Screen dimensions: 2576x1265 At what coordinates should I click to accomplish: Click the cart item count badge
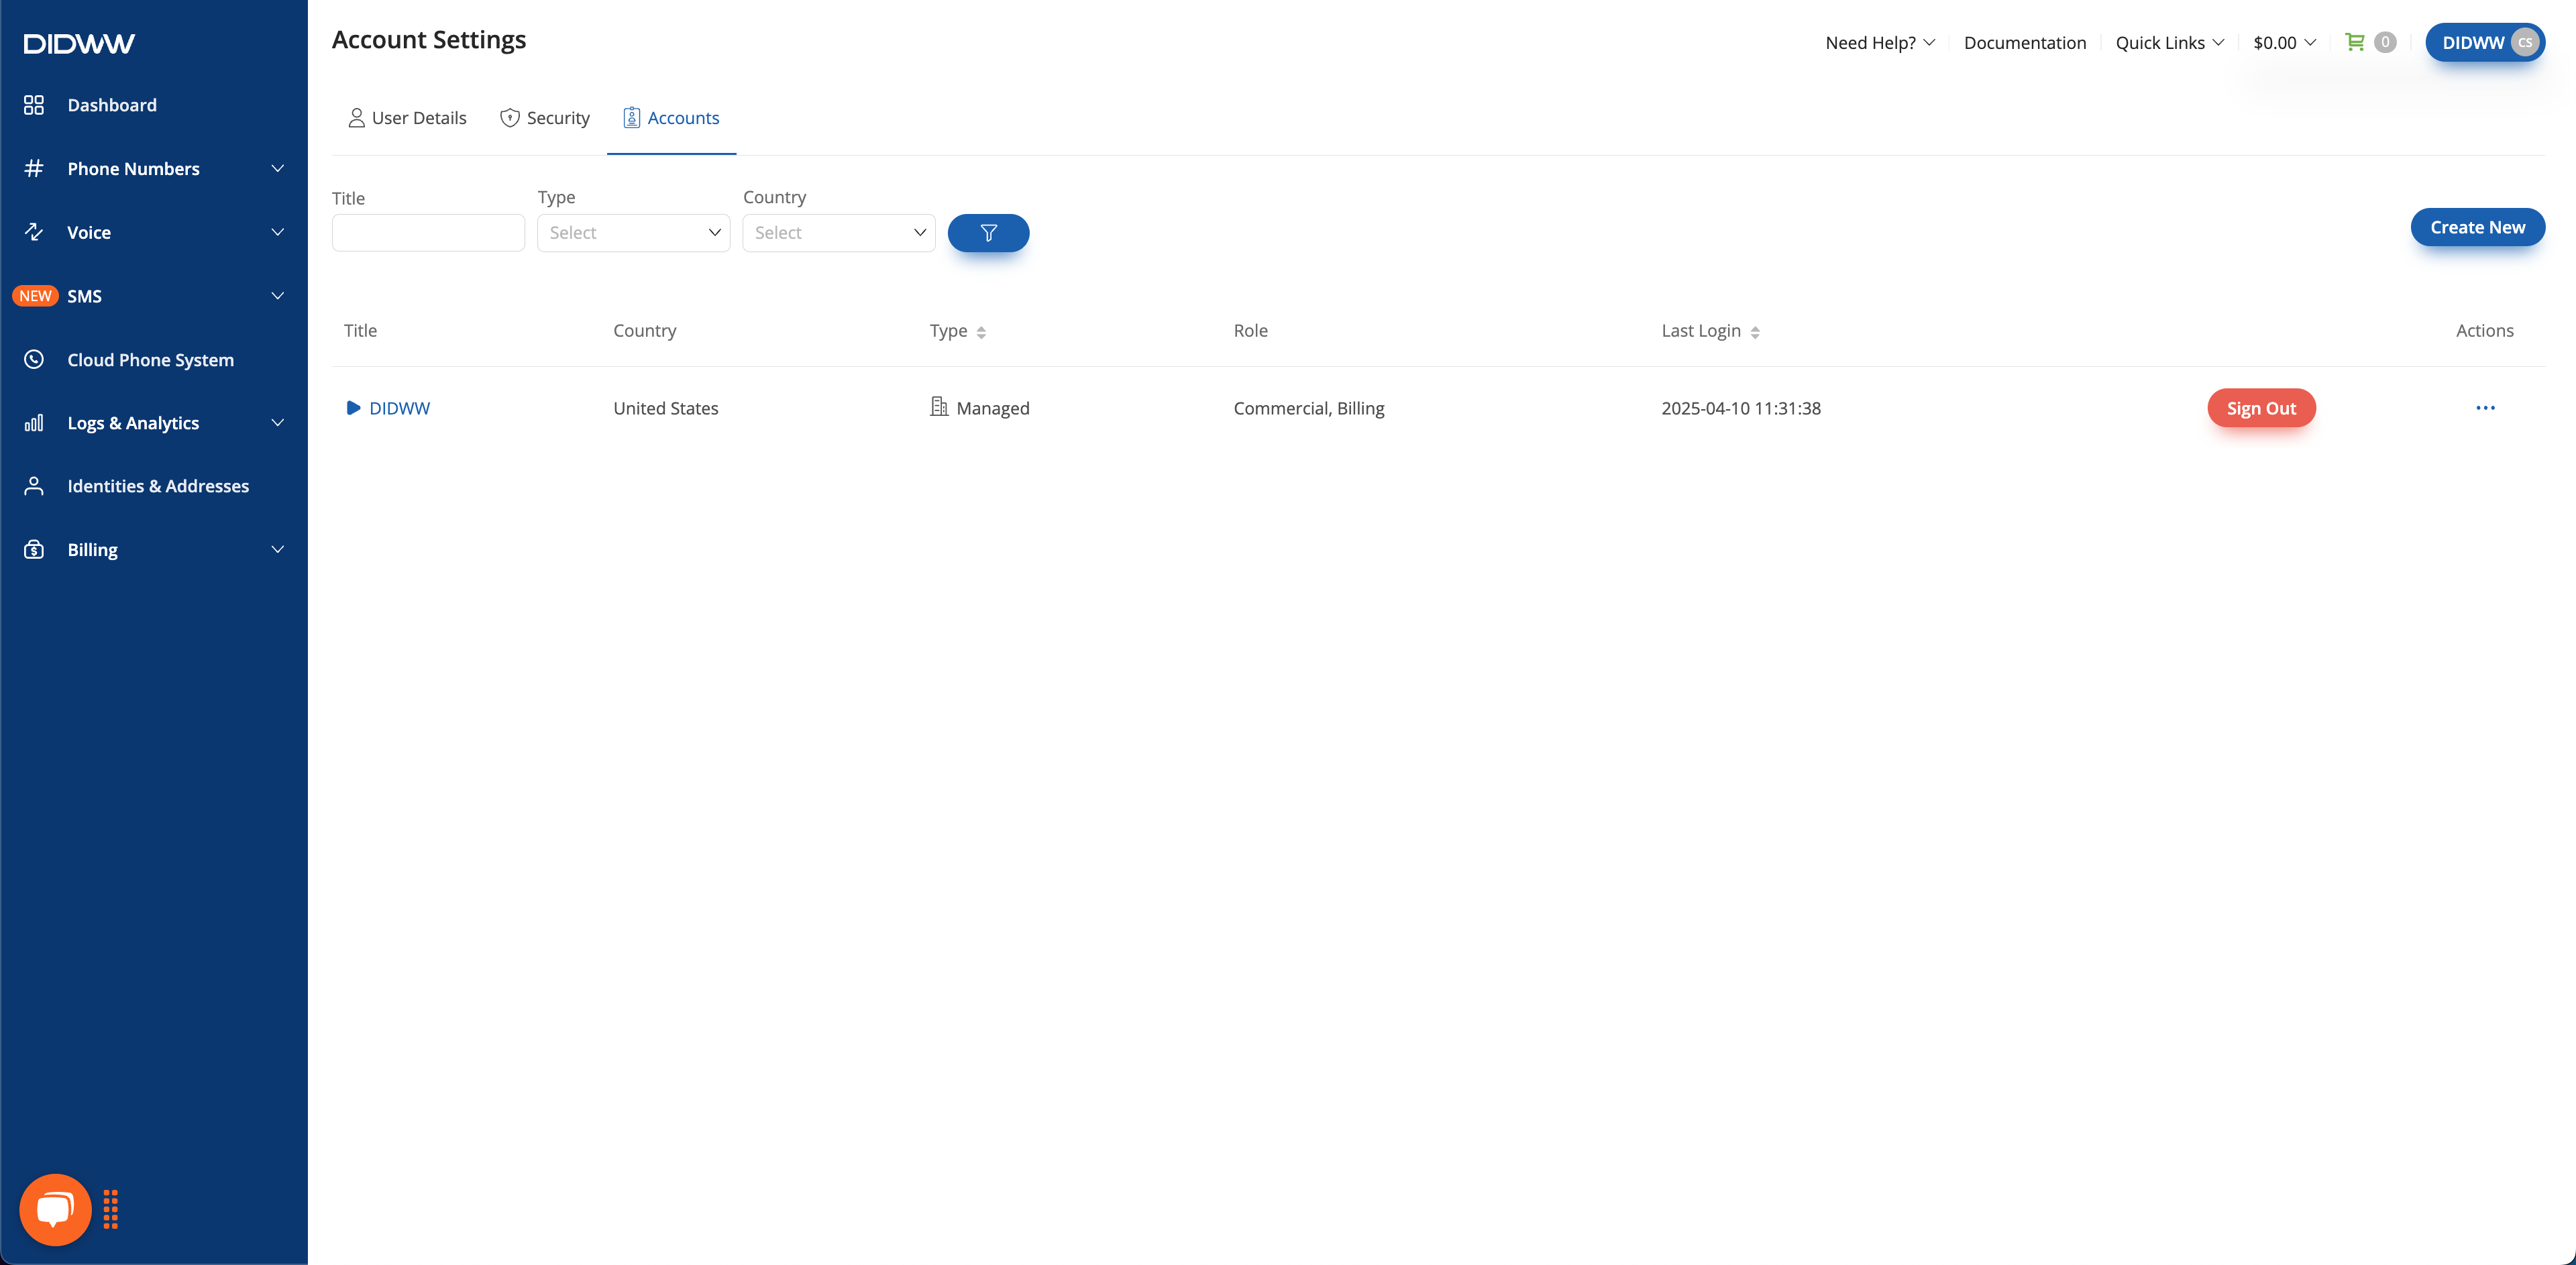[x=2385, y=42]
